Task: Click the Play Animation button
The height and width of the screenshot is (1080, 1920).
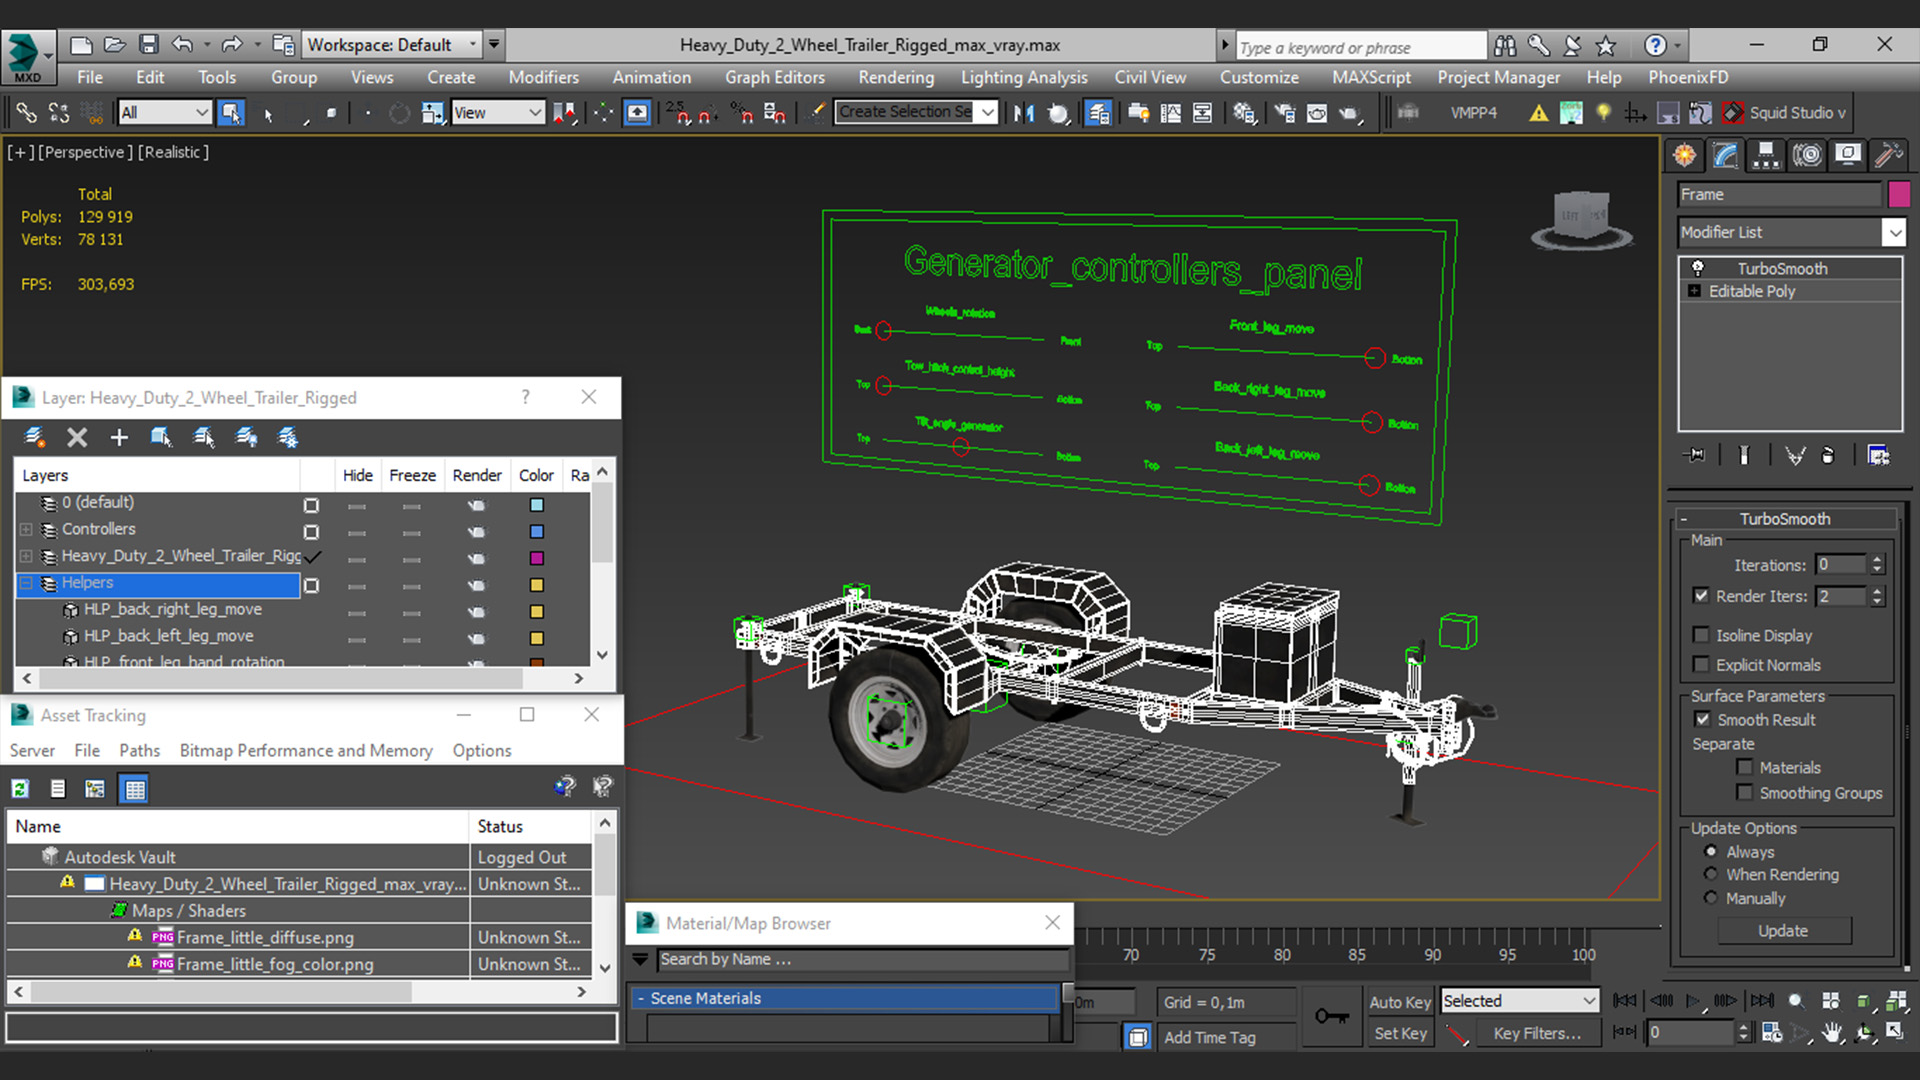Action: point(1692,1000)
